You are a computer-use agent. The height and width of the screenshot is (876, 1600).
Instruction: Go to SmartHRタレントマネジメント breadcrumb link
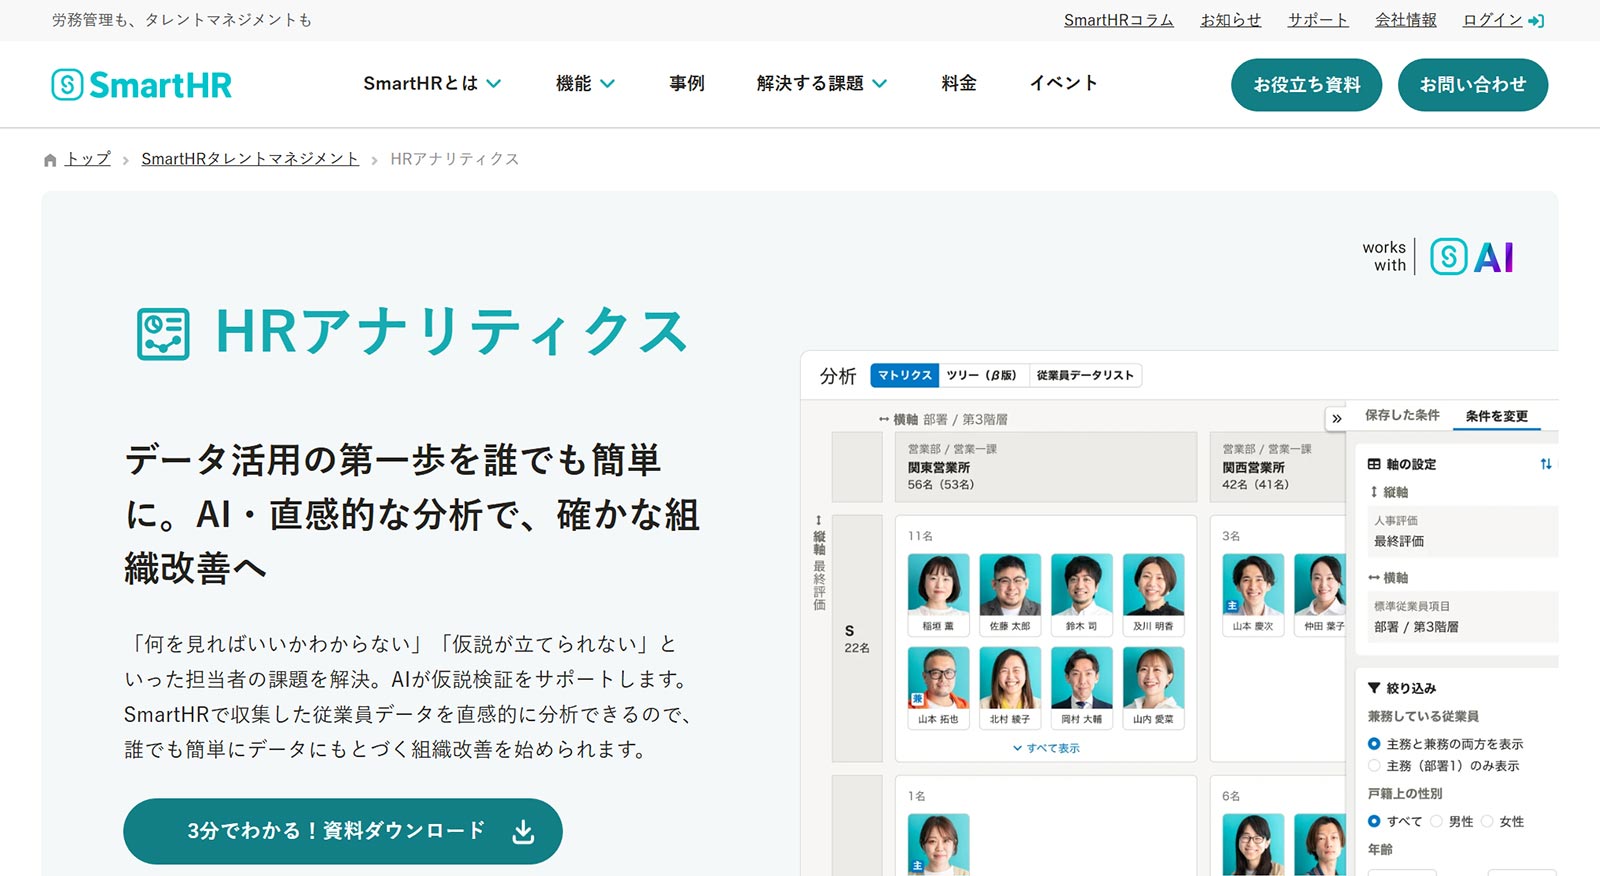pyautogui.click(x=250, y=159)
